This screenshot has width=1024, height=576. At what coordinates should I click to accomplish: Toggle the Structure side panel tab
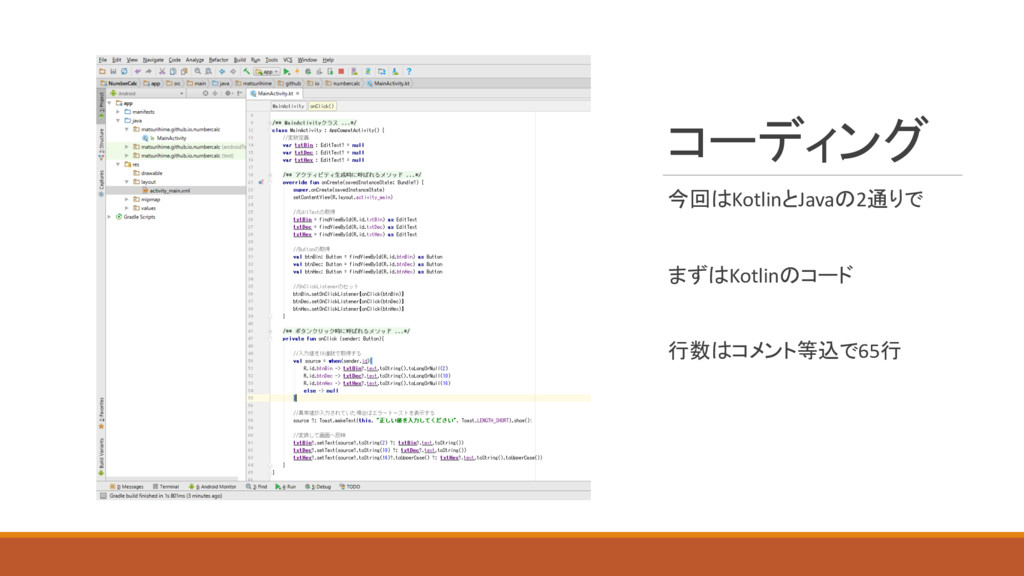click(101, 145)
